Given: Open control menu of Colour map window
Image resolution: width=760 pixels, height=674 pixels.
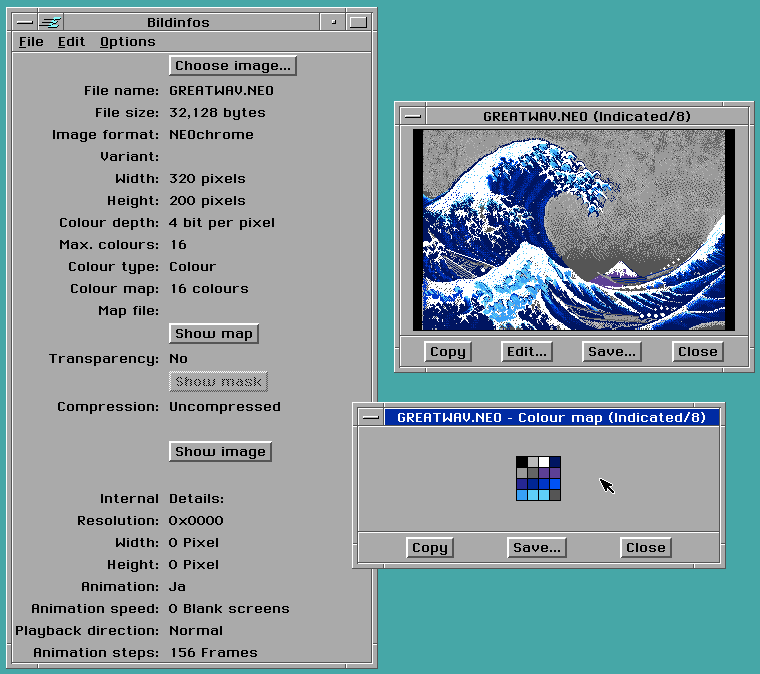Looking at the screenshot, I should [x=371, y=418].
